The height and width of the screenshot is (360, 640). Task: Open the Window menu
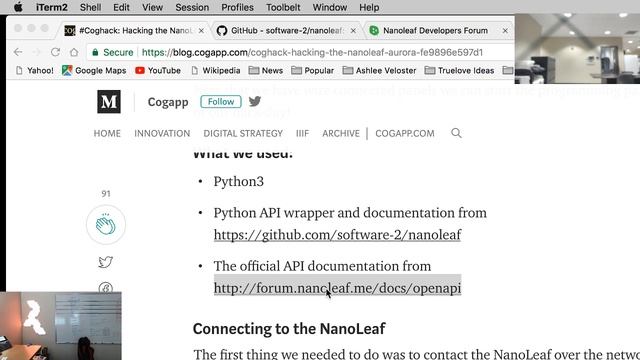329,7
